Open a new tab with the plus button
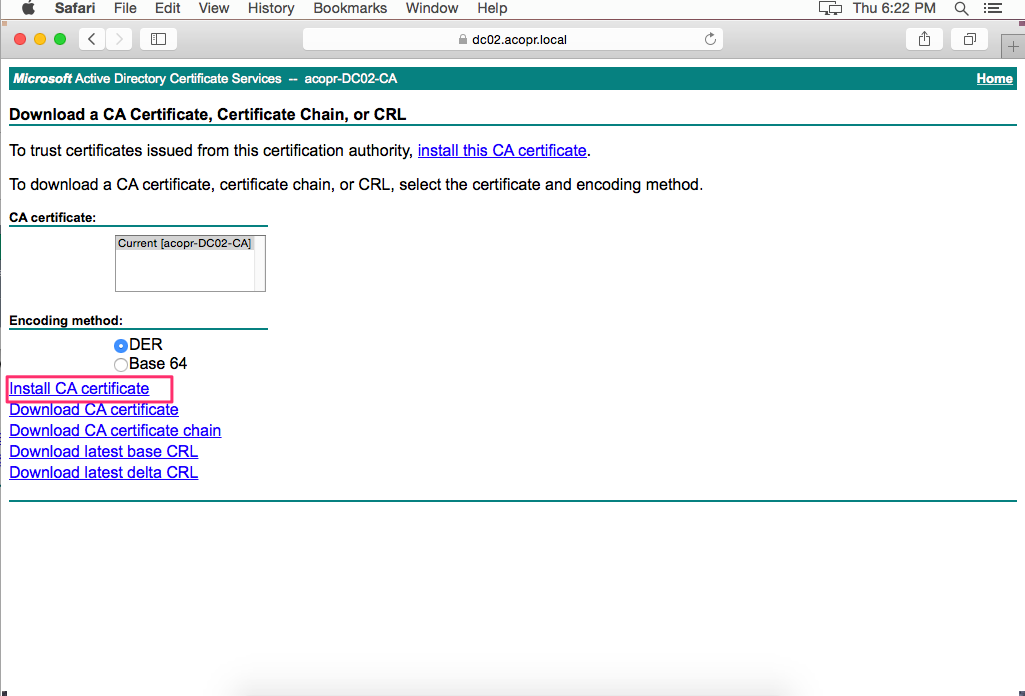The width and height of the screenshot is (1025, 696). [x=1013, y=46]
